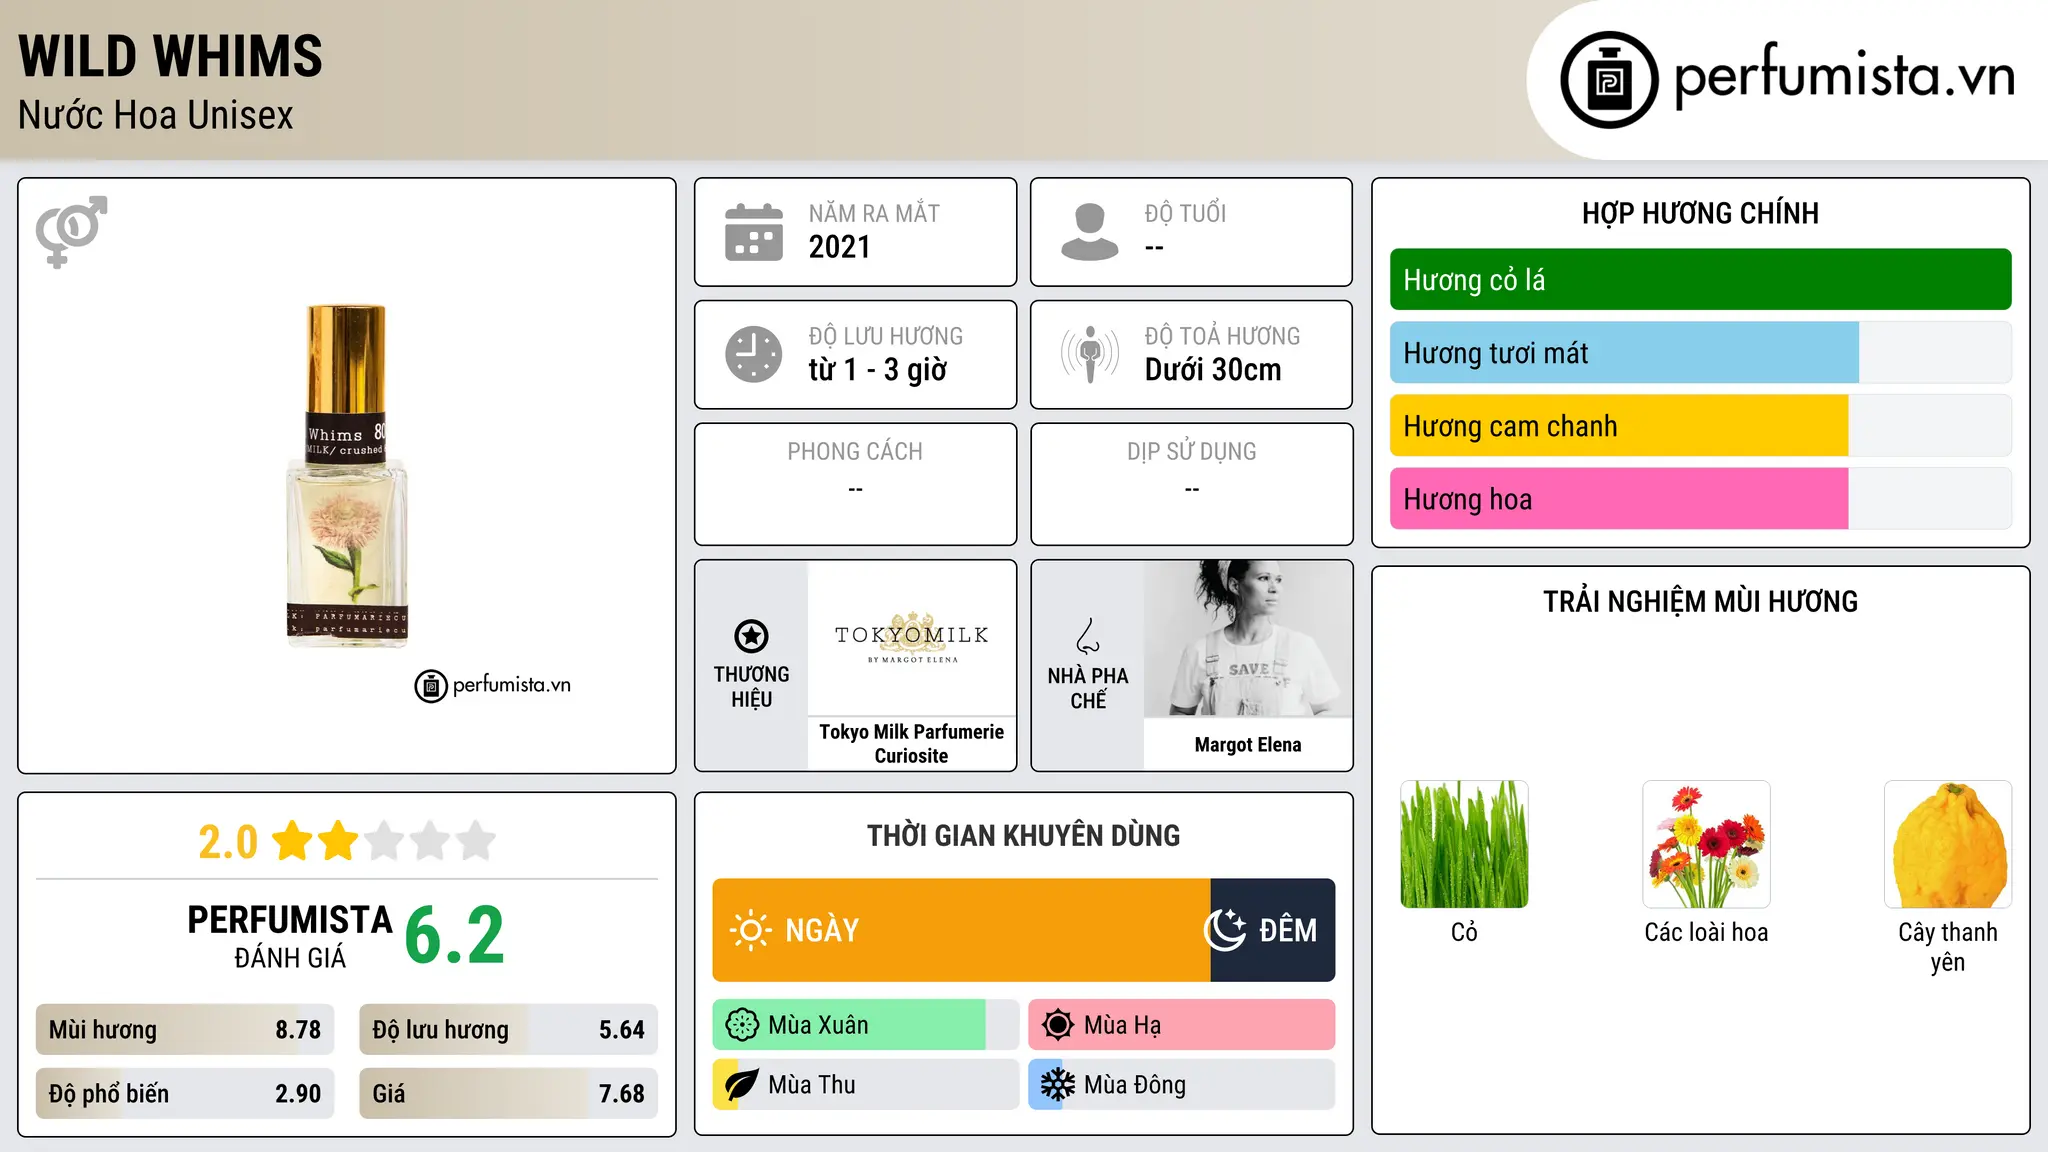The height and width of the screenshot is (1152, 2048).
Task: Click the pink Hương hoa accord bar
Action: click(x=1701, y=499)
